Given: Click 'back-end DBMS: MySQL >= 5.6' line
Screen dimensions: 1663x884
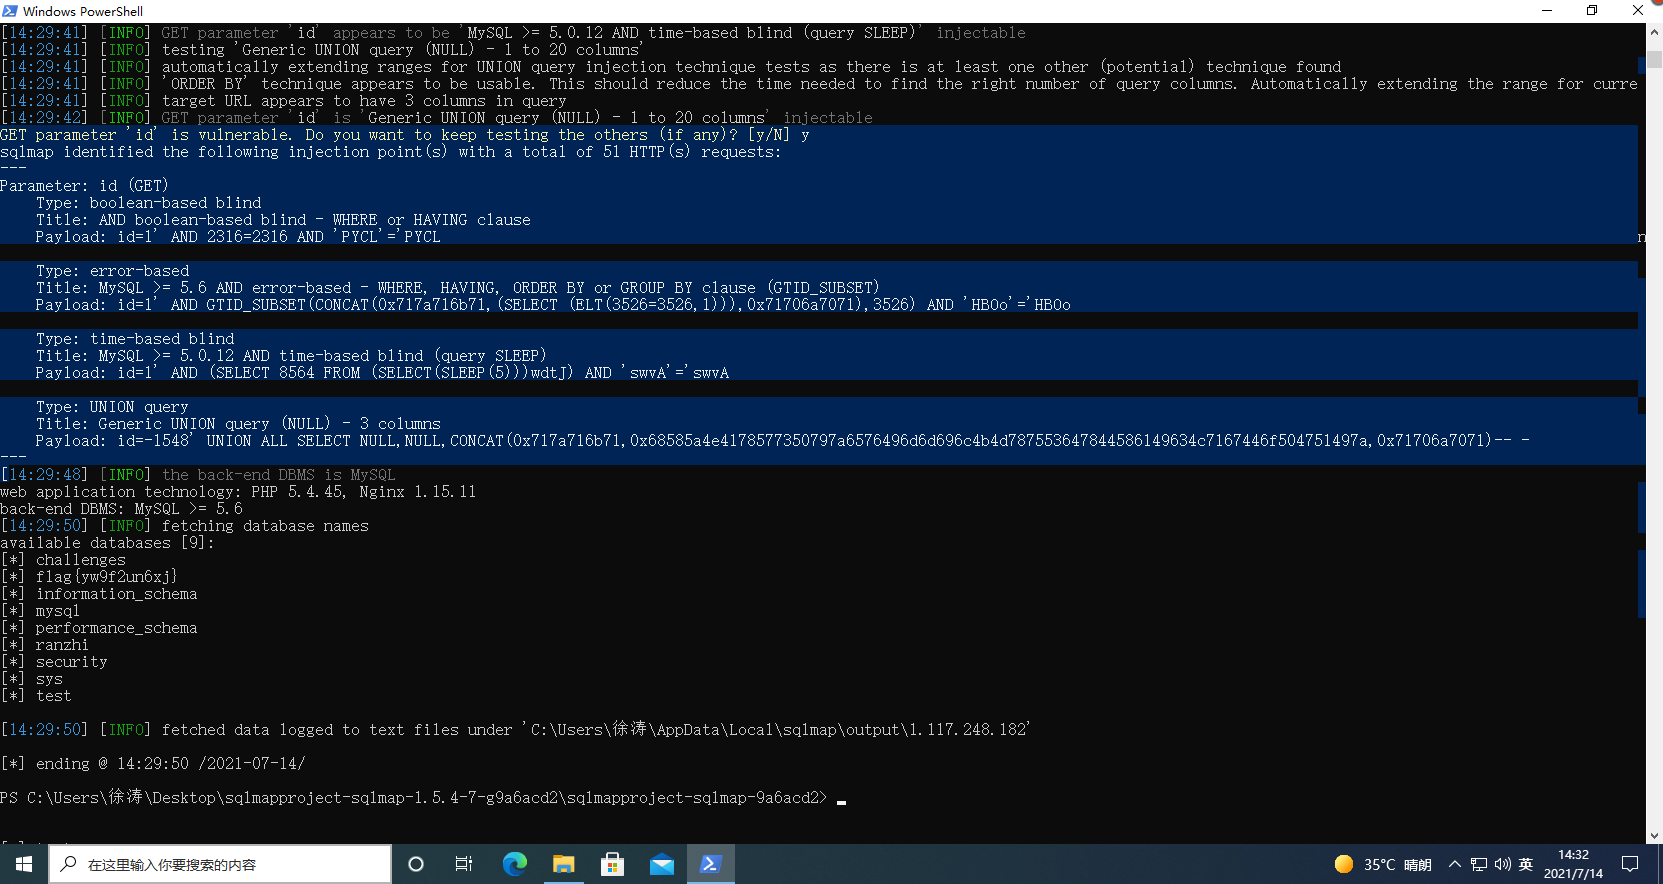Looking at the screenshot, I should click(x=121, y=509).
